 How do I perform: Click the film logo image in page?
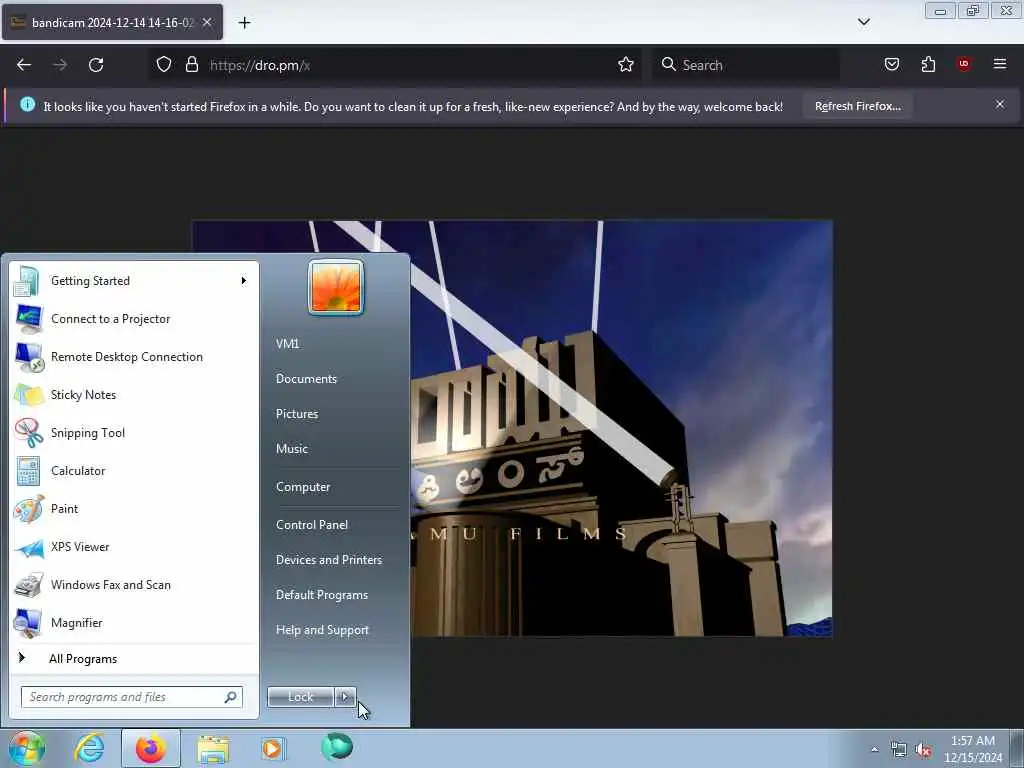(512, 428)
